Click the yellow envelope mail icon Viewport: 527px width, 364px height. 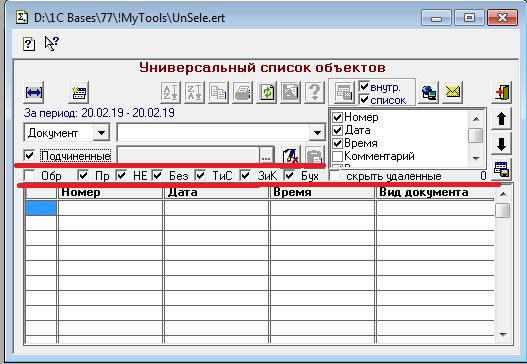click(452, 92)
